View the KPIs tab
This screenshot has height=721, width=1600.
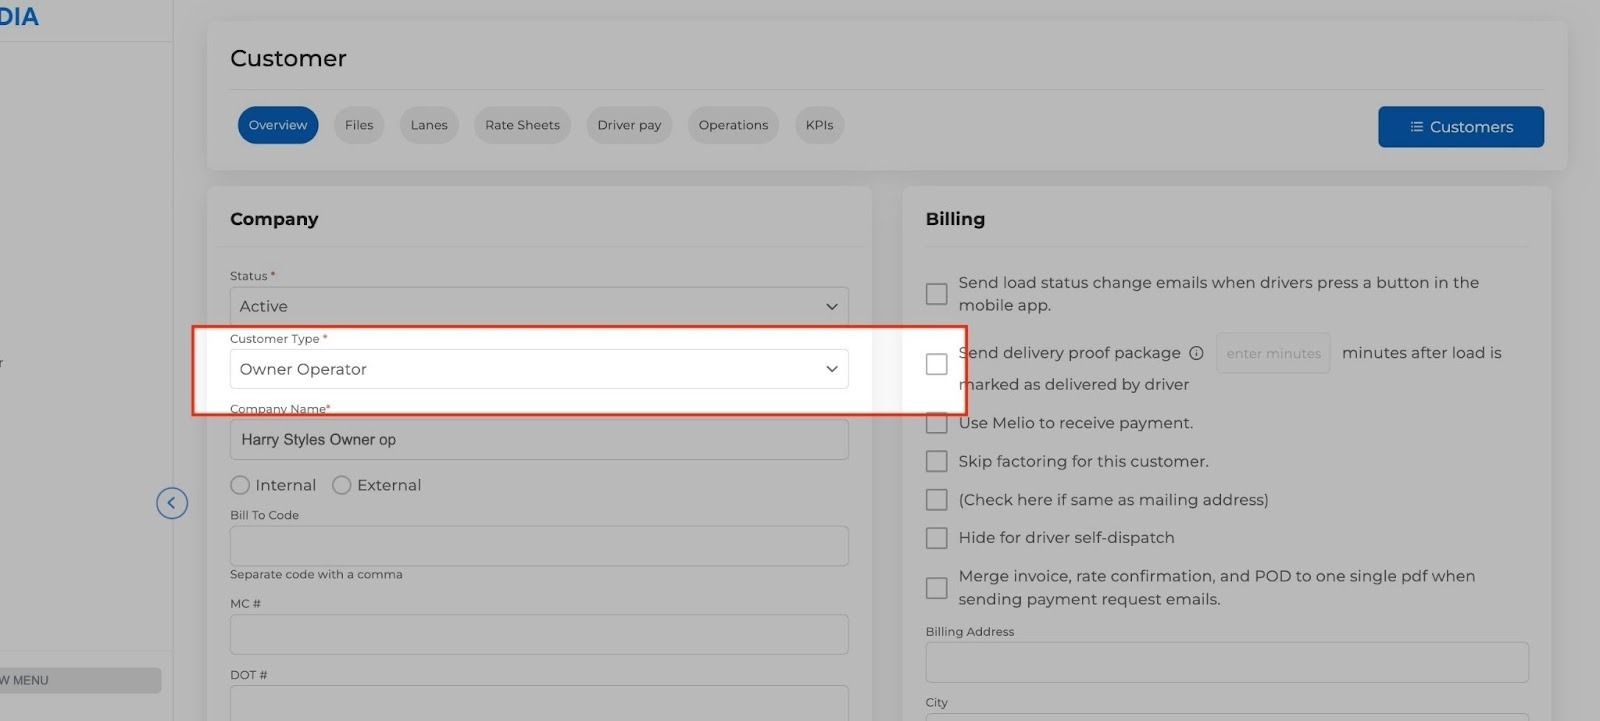(819, 125)
